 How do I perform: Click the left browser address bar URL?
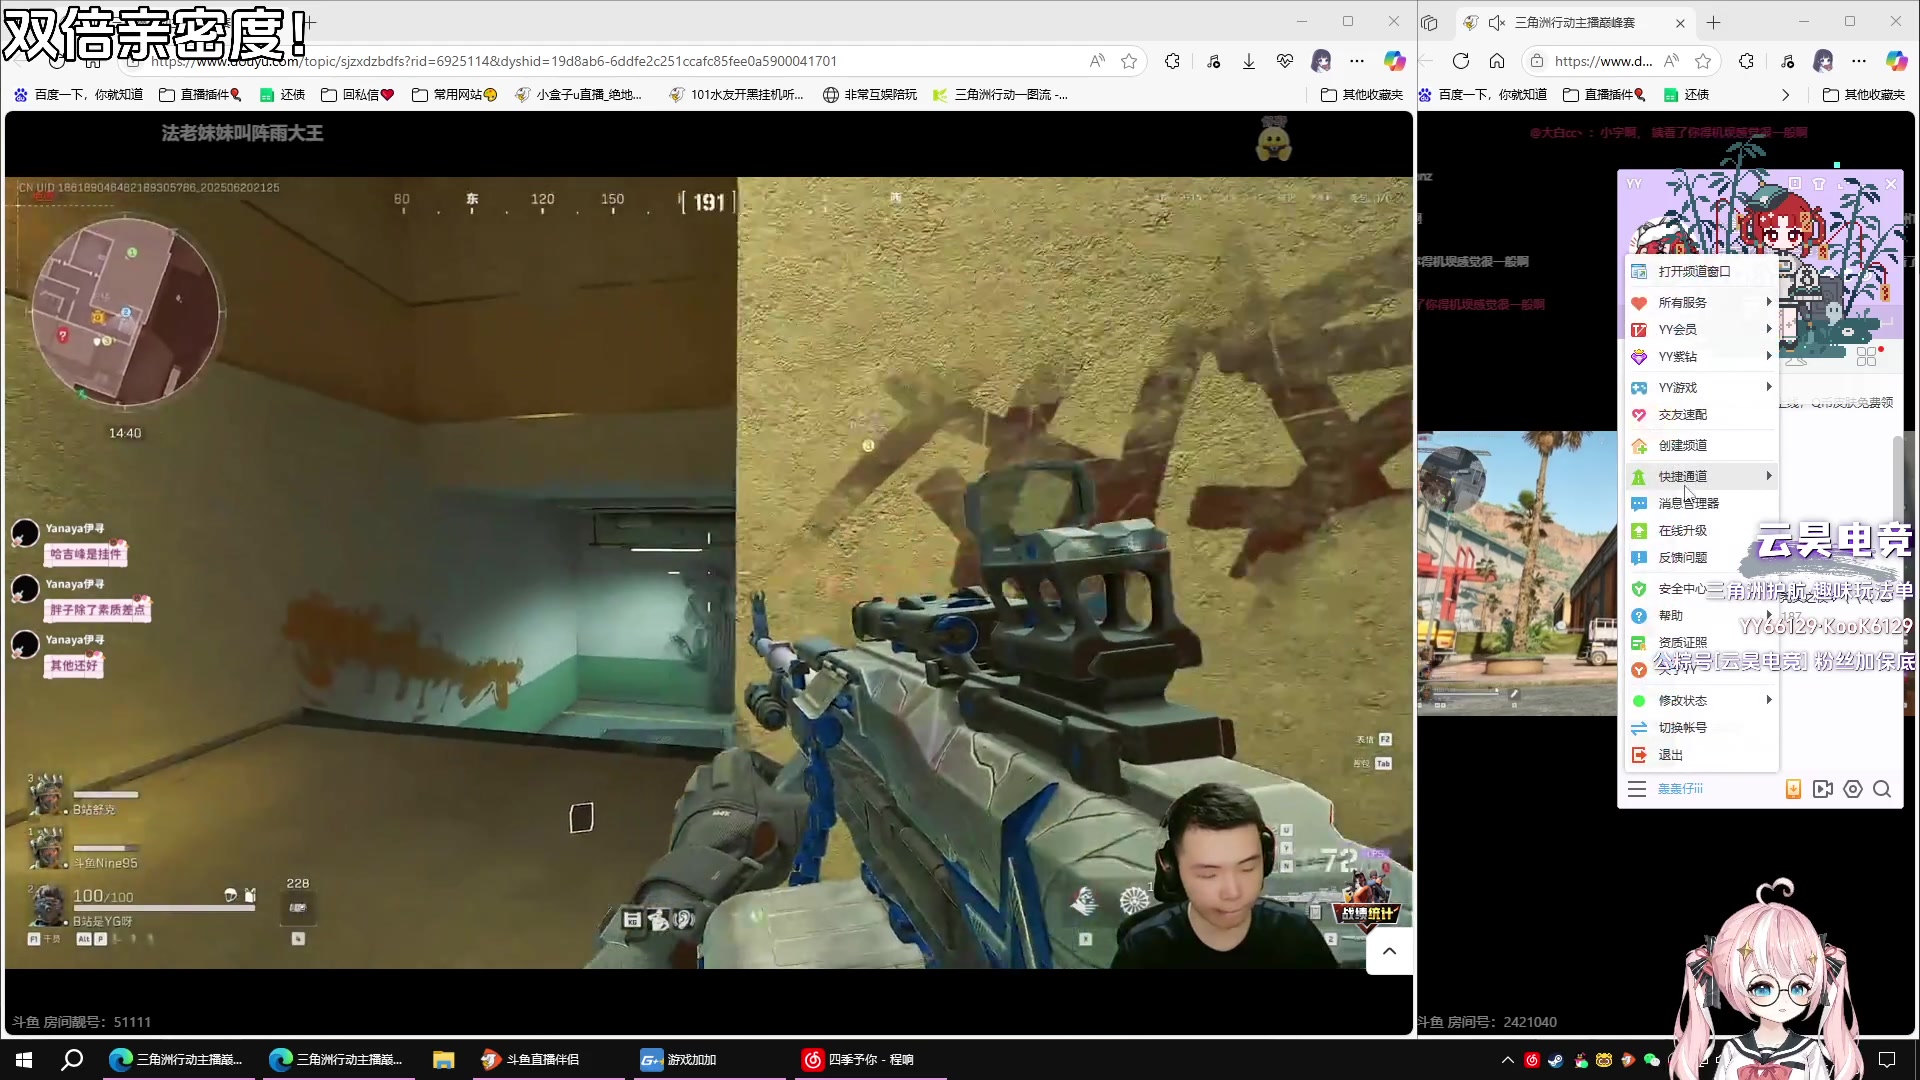pyautogui.click(x=494, y=61)
